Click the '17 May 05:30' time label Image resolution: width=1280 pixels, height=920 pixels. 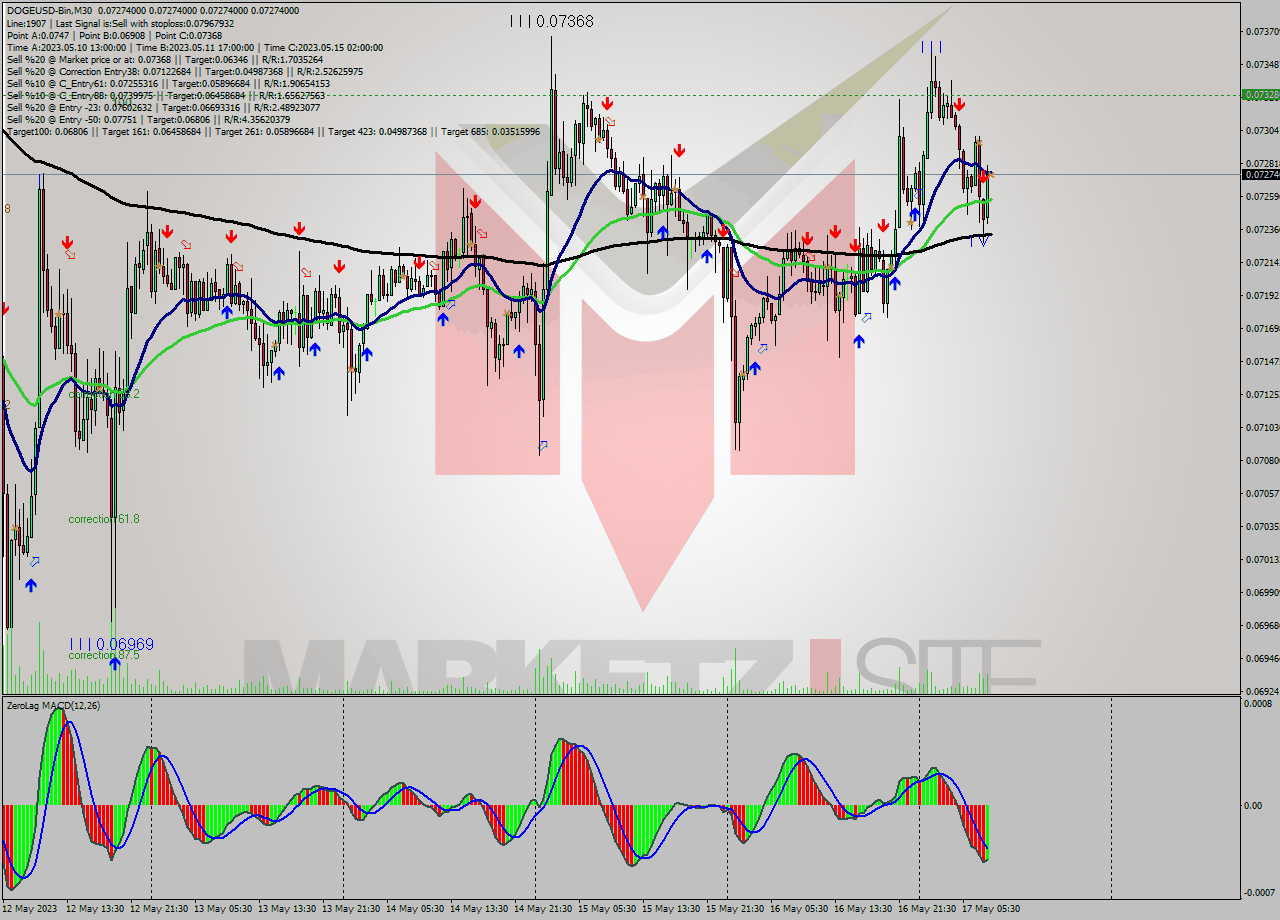pyautogui.click(x=991, y=909)
